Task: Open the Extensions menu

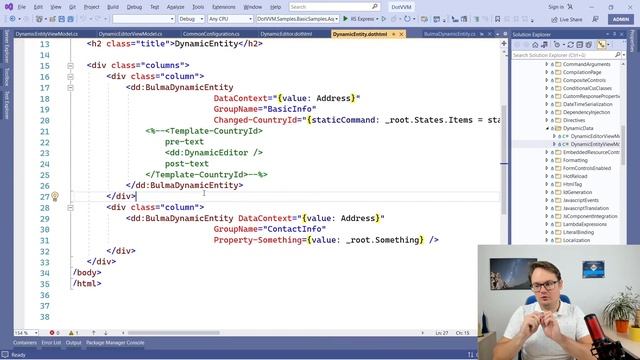Action: pos(224,7)
